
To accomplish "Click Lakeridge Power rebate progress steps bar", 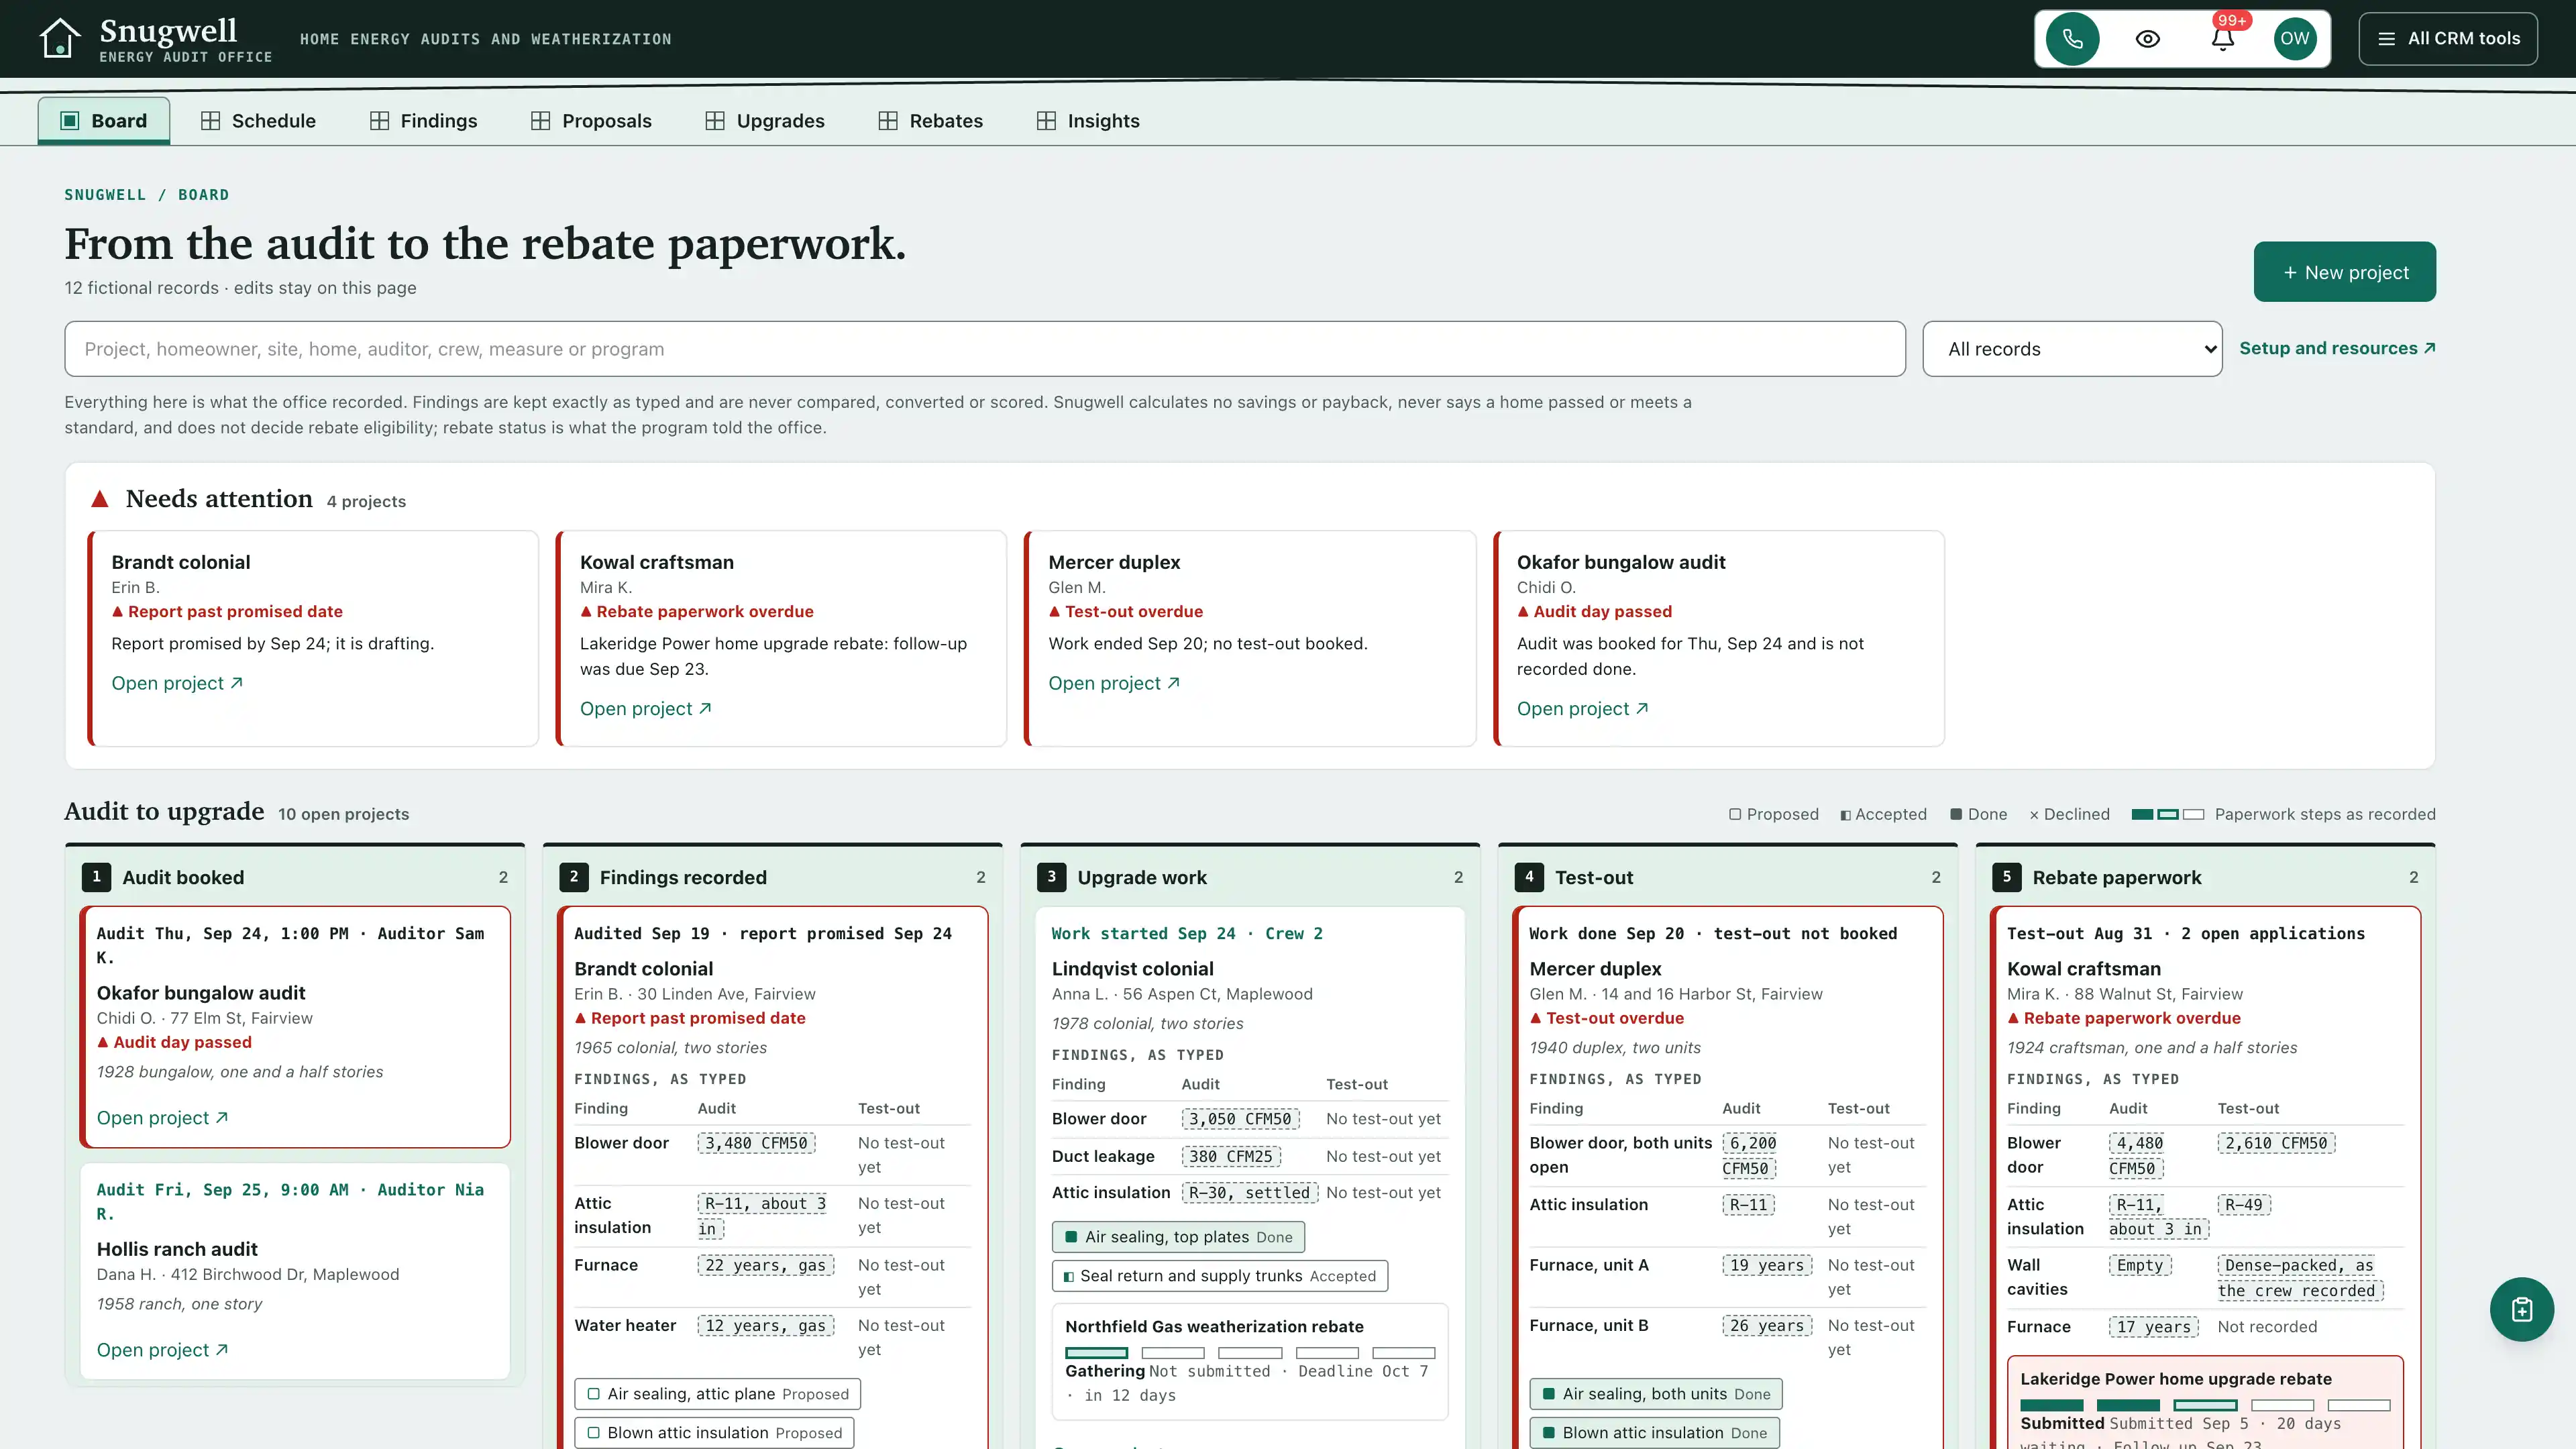I will tap(2205, 1405).
